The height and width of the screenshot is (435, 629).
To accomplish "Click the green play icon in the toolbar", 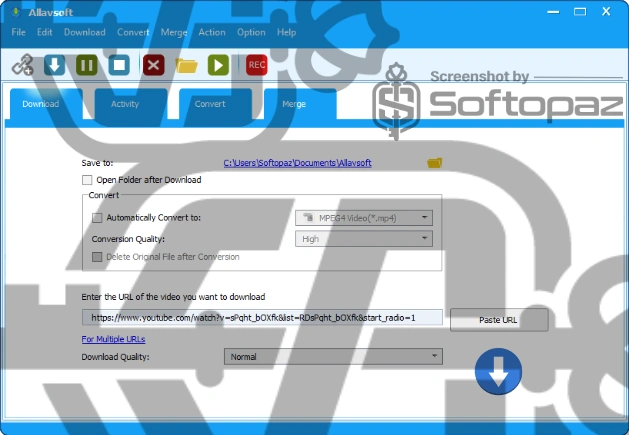I will [218, 65].
